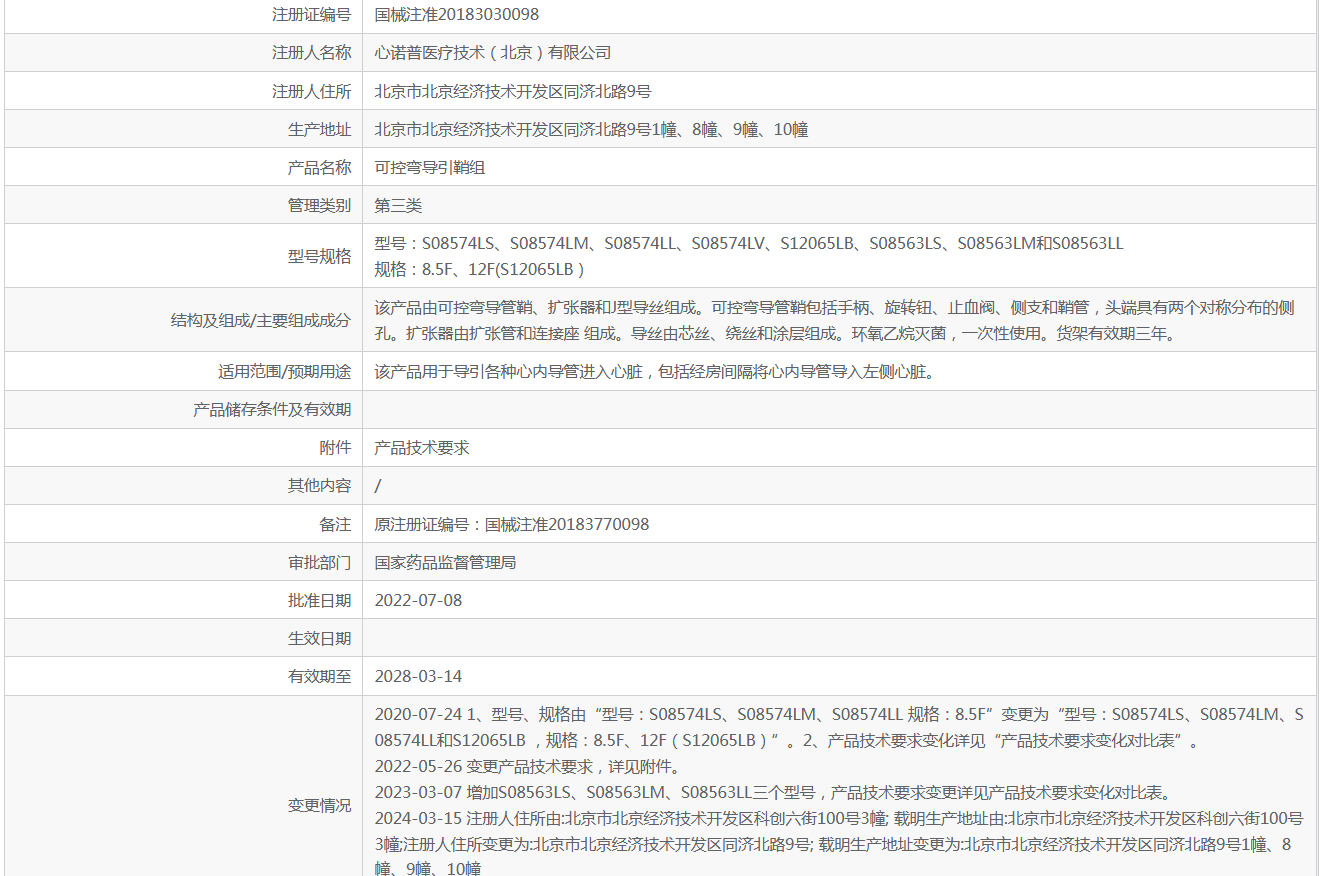
Task: Select the remark 原注册证编号：国械注准20183770098
Action: point(512,525)
